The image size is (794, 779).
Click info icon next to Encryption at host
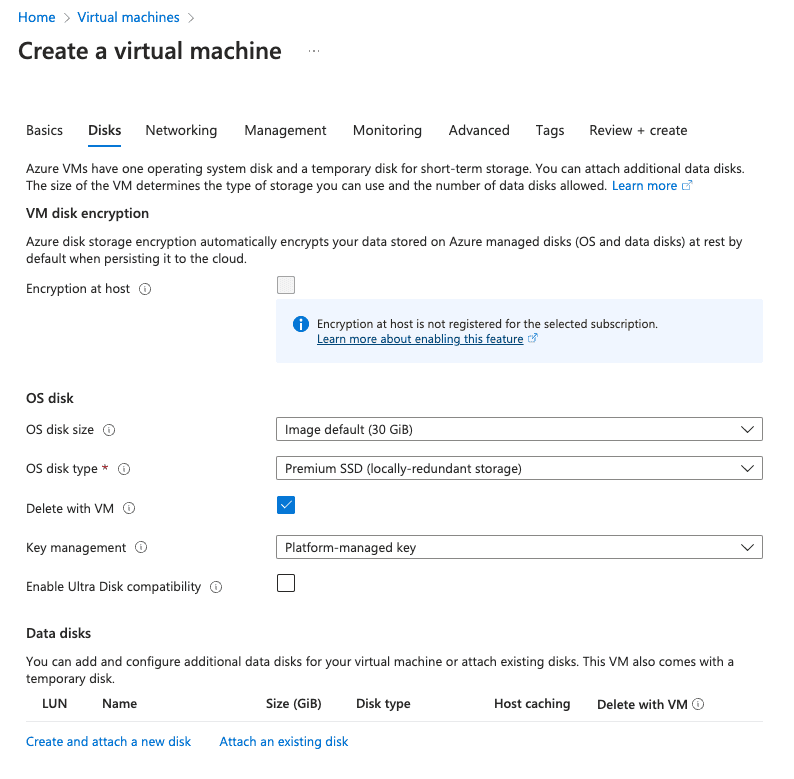coord(145,289)
